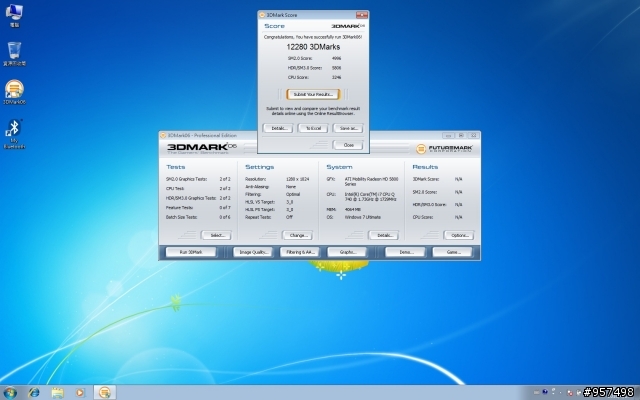This screenshot has height=400, width=640.
Task: Click ATI Mobility Radeon HD 5800 Series text
Action: tap(371, 182)
